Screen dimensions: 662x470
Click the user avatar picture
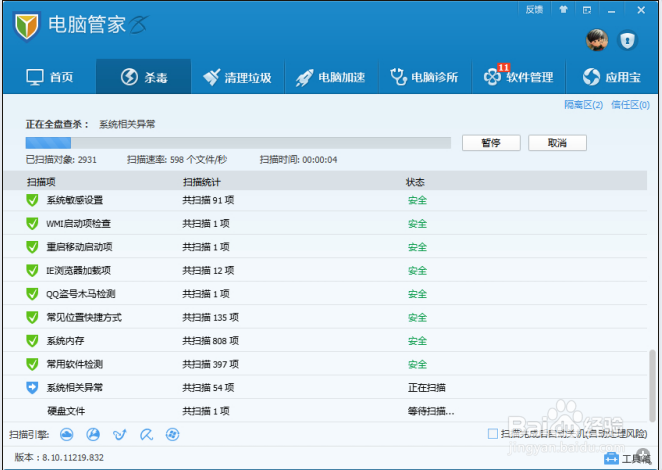tap(597, 40)
